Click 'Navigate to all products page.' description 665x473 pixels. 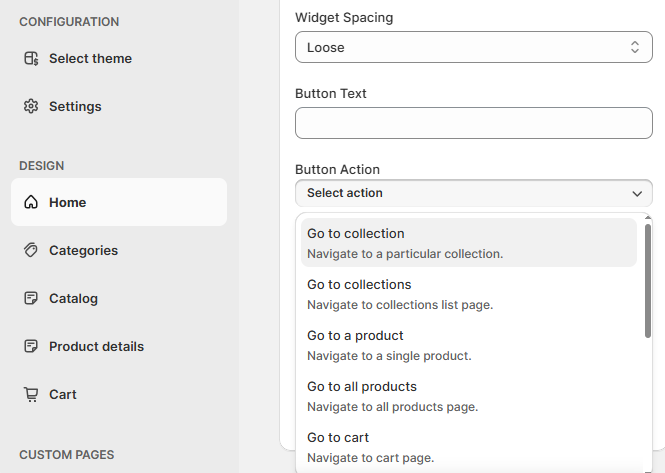(x=393, y=407)
